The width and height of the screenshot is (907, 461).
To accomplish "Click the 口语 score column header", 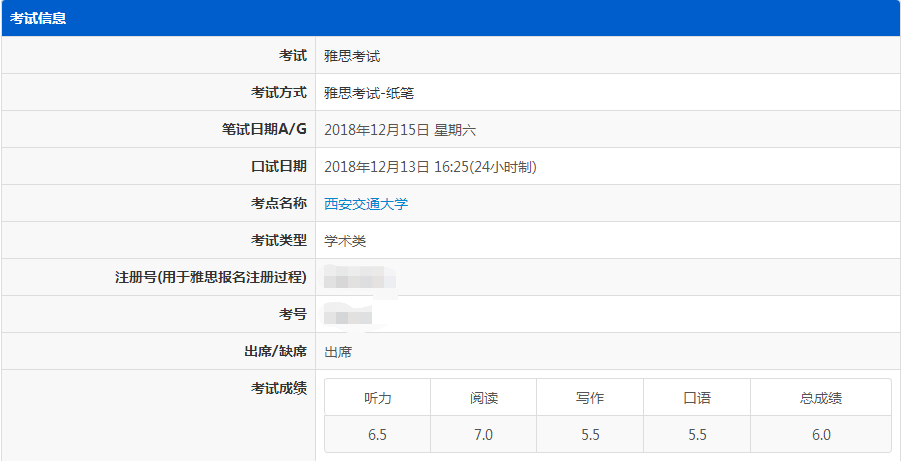I will (x=697, y=398).
